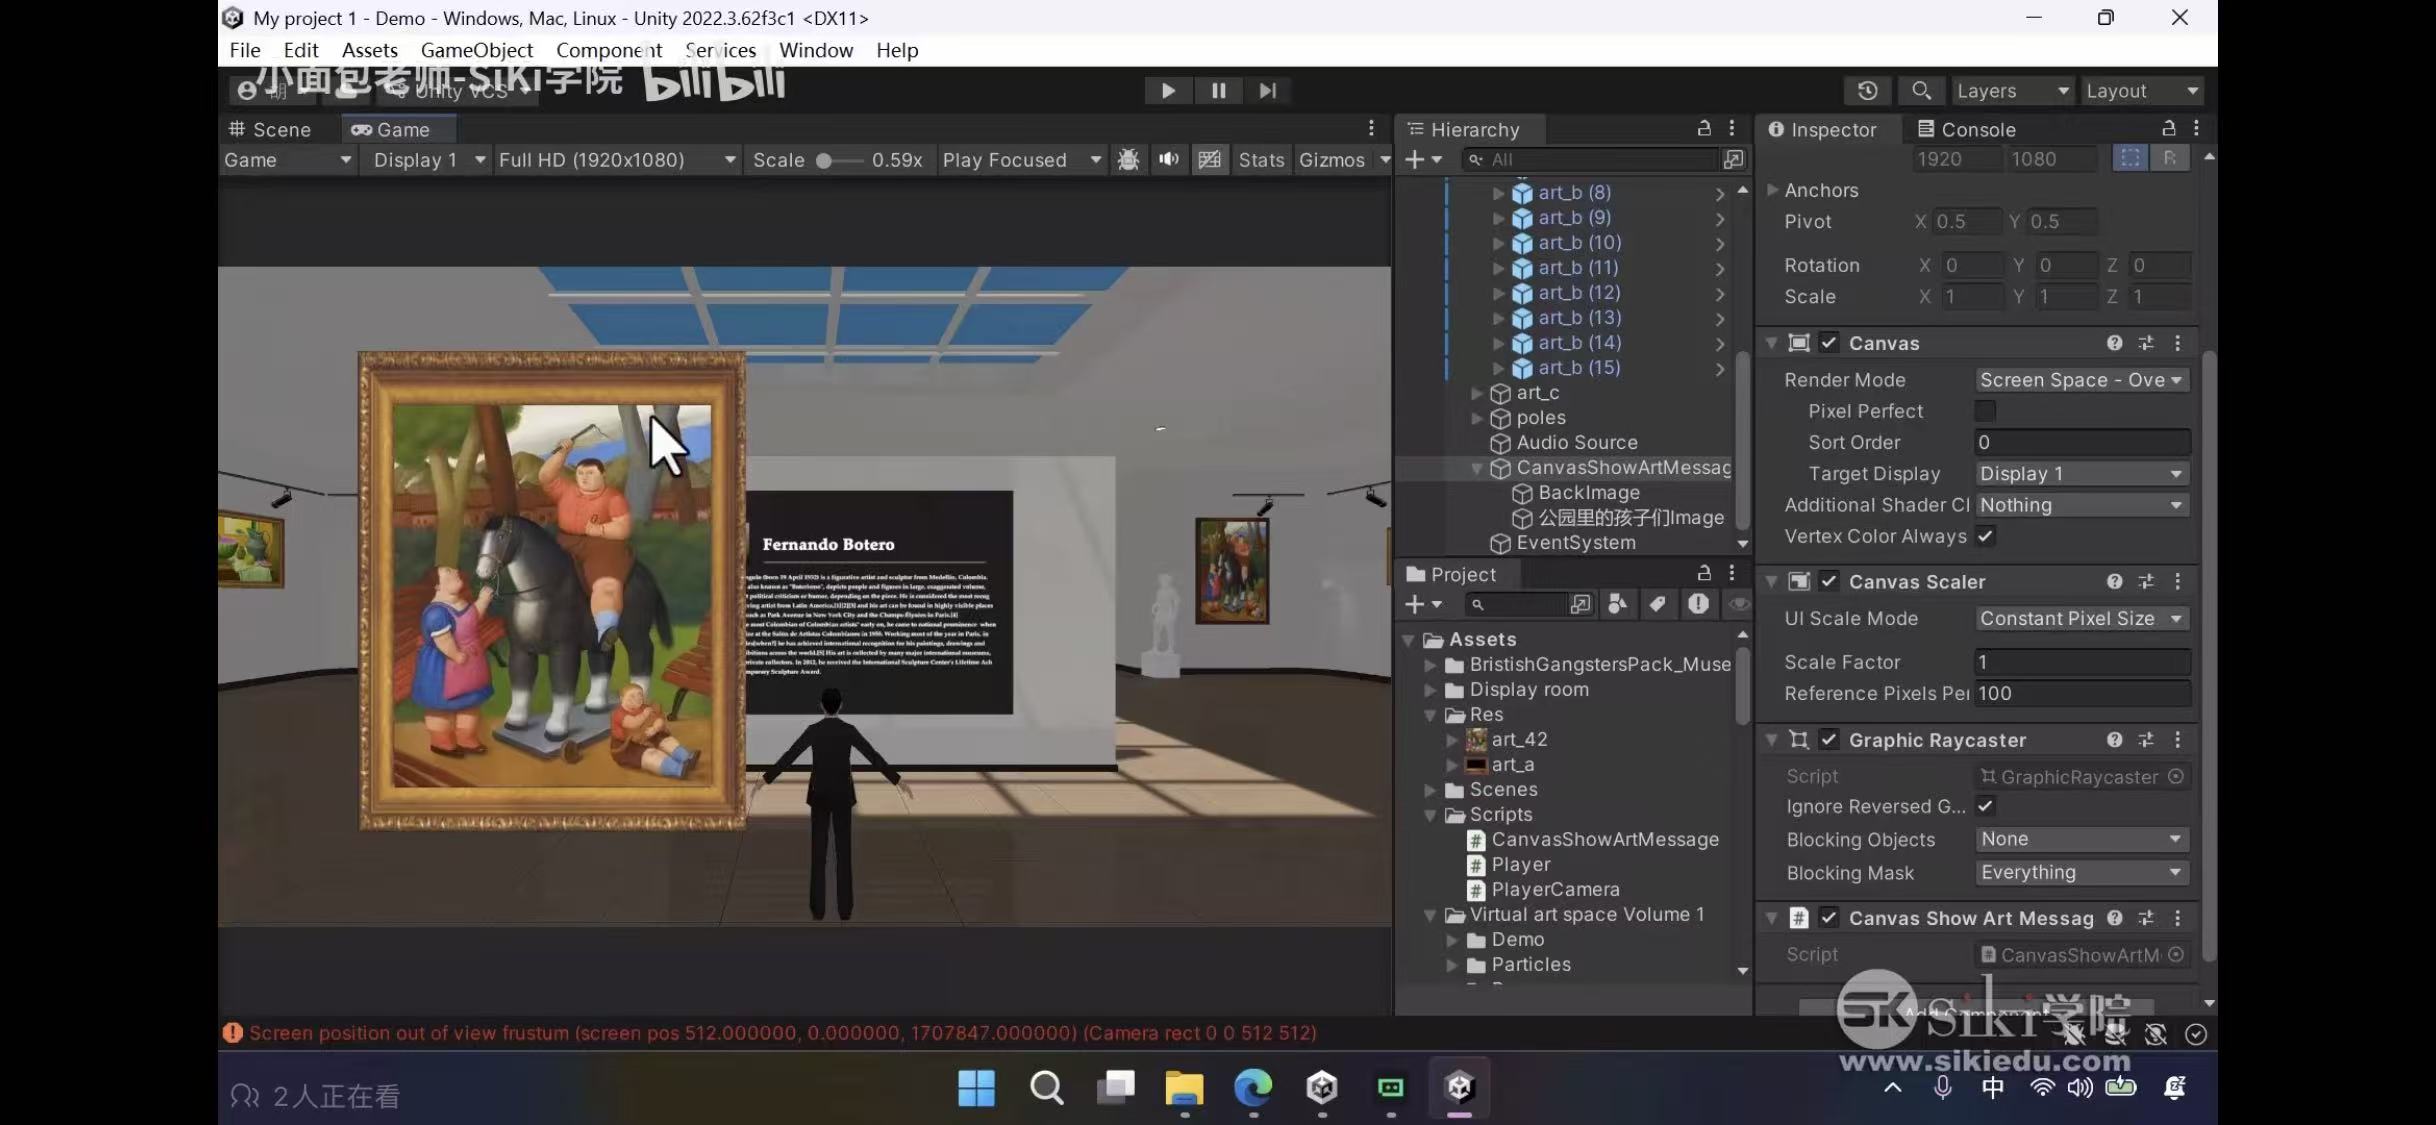Viewport: 2436px width, 1125px height.
Task: Click the Hierarchy search field
Action: click(1590, 160)
